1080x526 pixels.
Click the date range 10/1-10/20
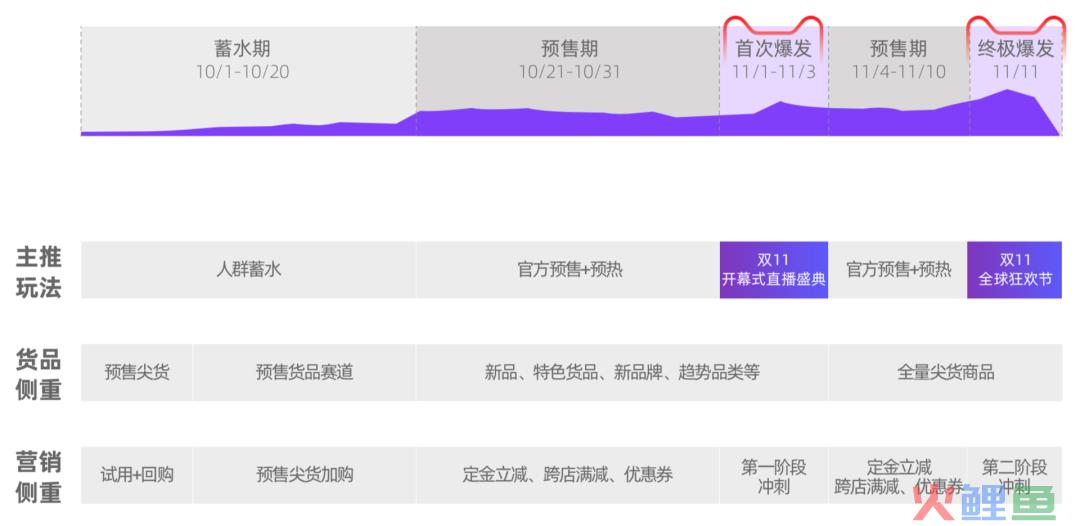[x=242, y=72]
